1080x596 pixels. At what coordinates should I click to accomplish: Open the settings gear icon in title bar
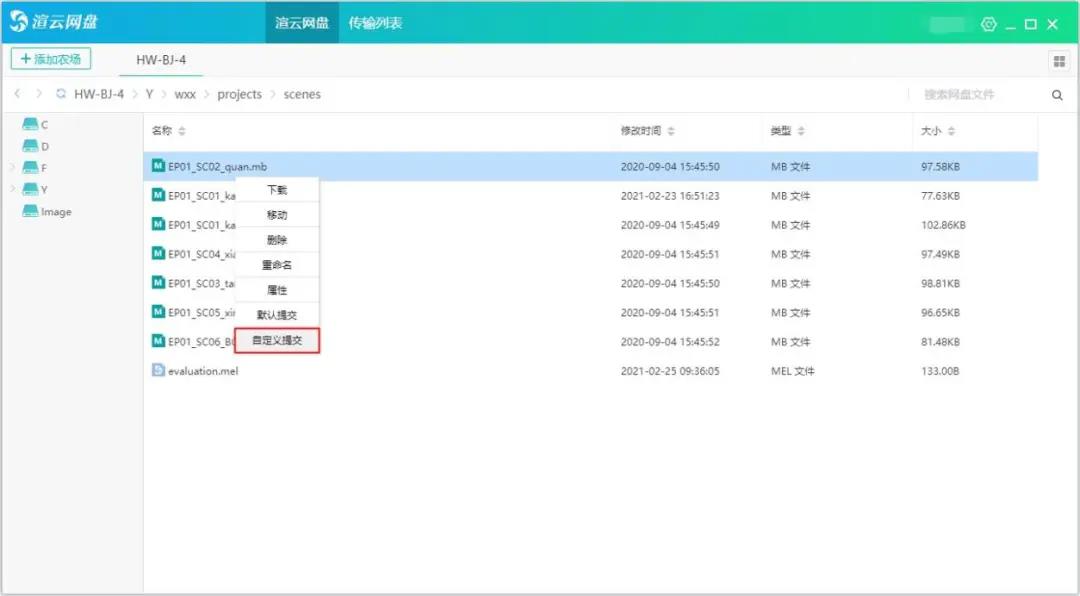pos(989,23)
